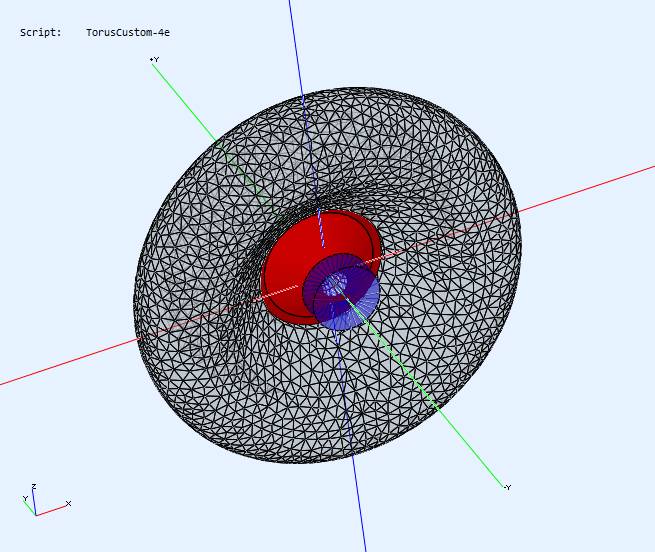Click the -Y axis label
The height and width of the screenshot is (552, 655).
click(507, 487)
